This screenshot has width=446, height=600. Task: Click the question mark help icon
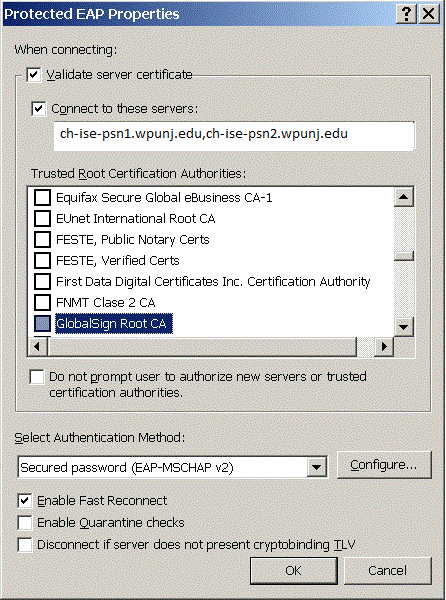406,15
